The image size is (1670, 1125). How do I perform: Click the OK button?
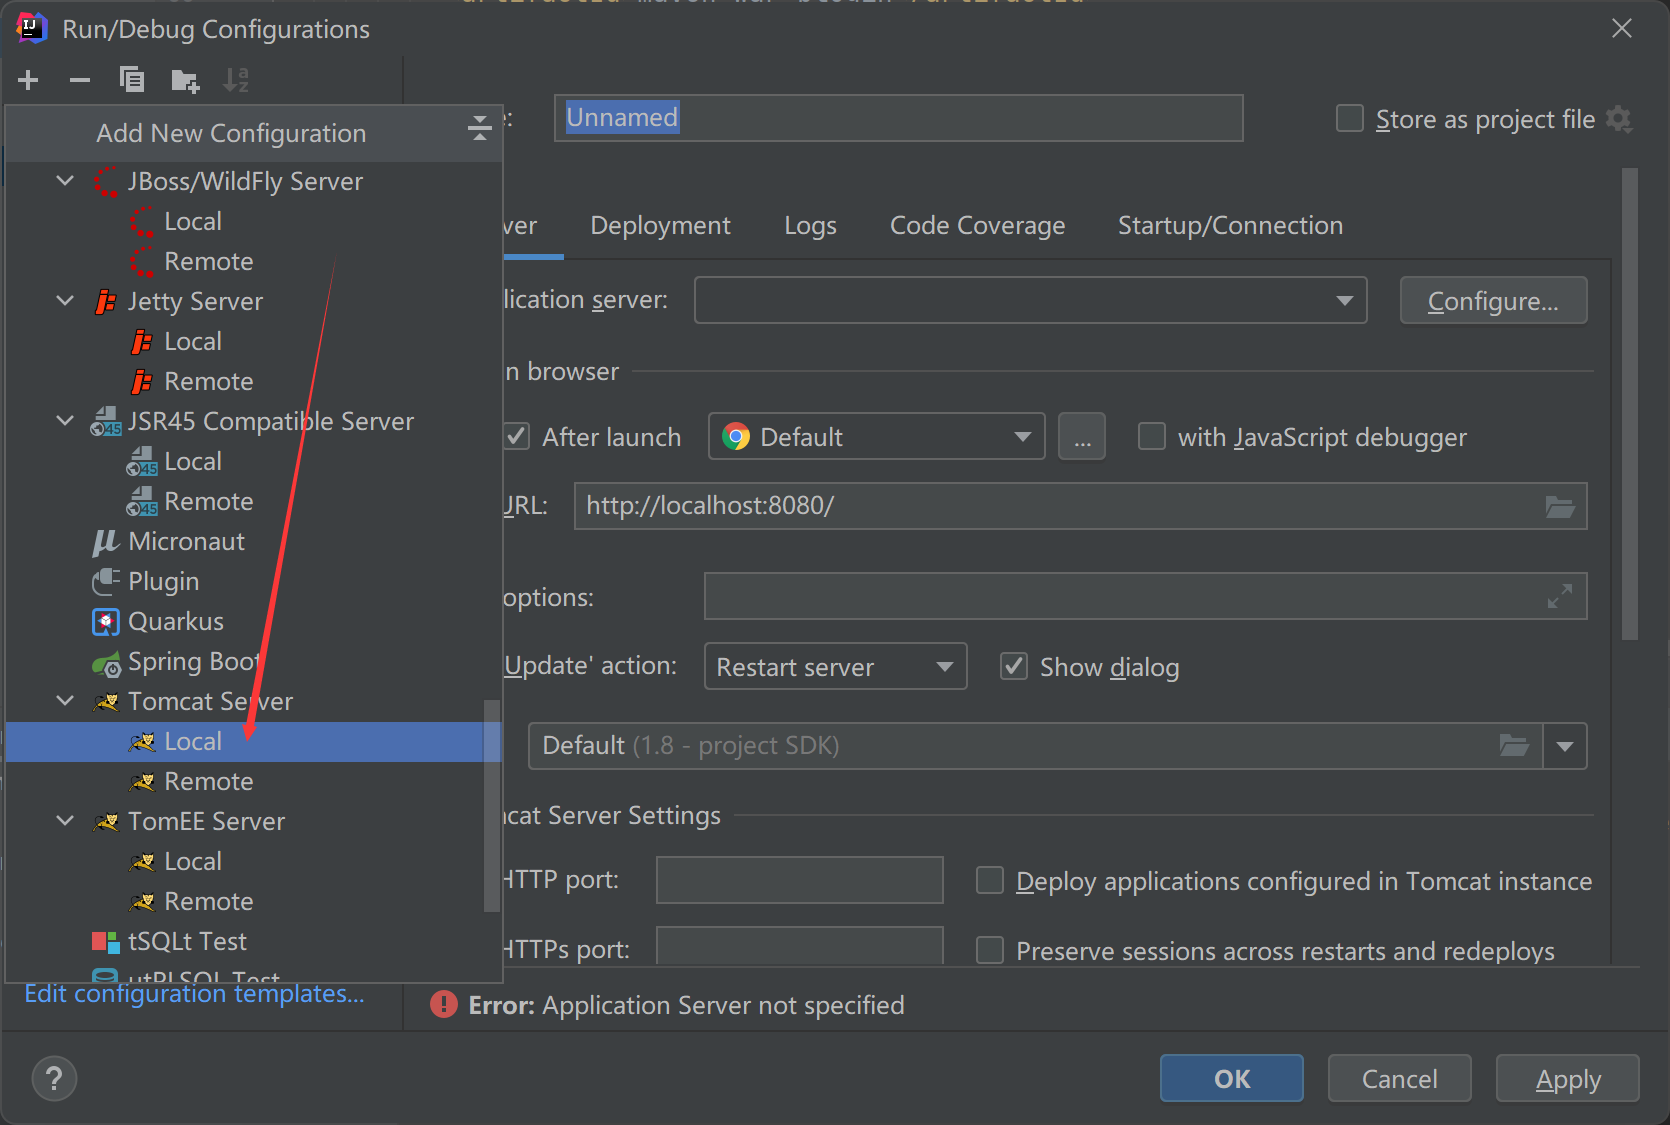pos(1231,1078)
